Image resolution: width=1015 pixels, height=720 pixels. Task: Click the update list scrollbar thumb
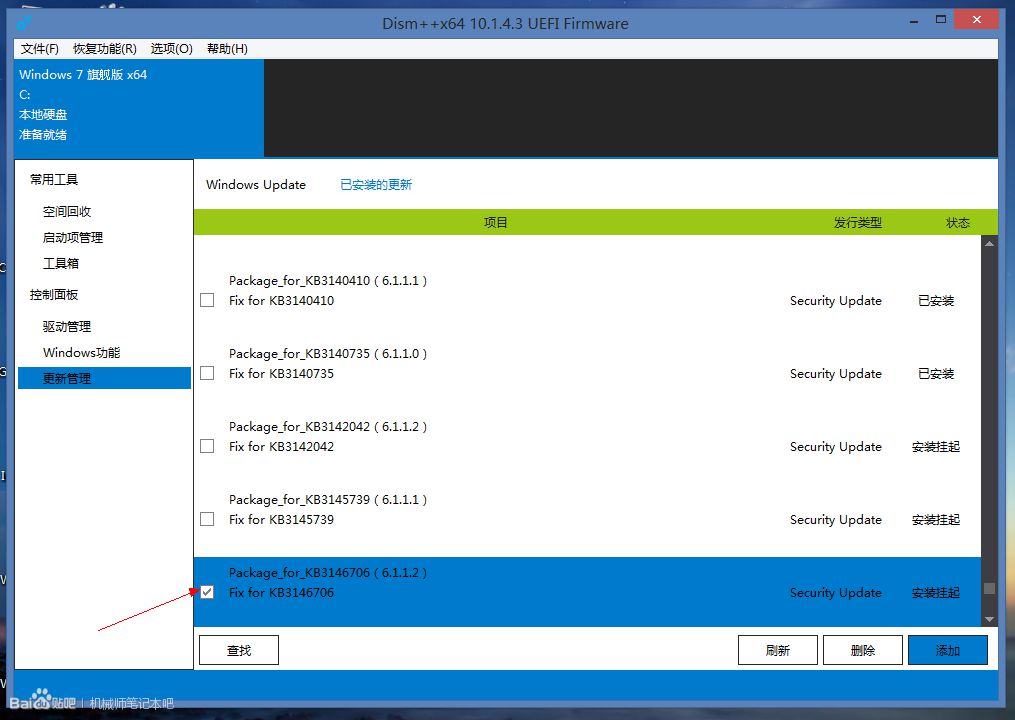coord(989,589)
